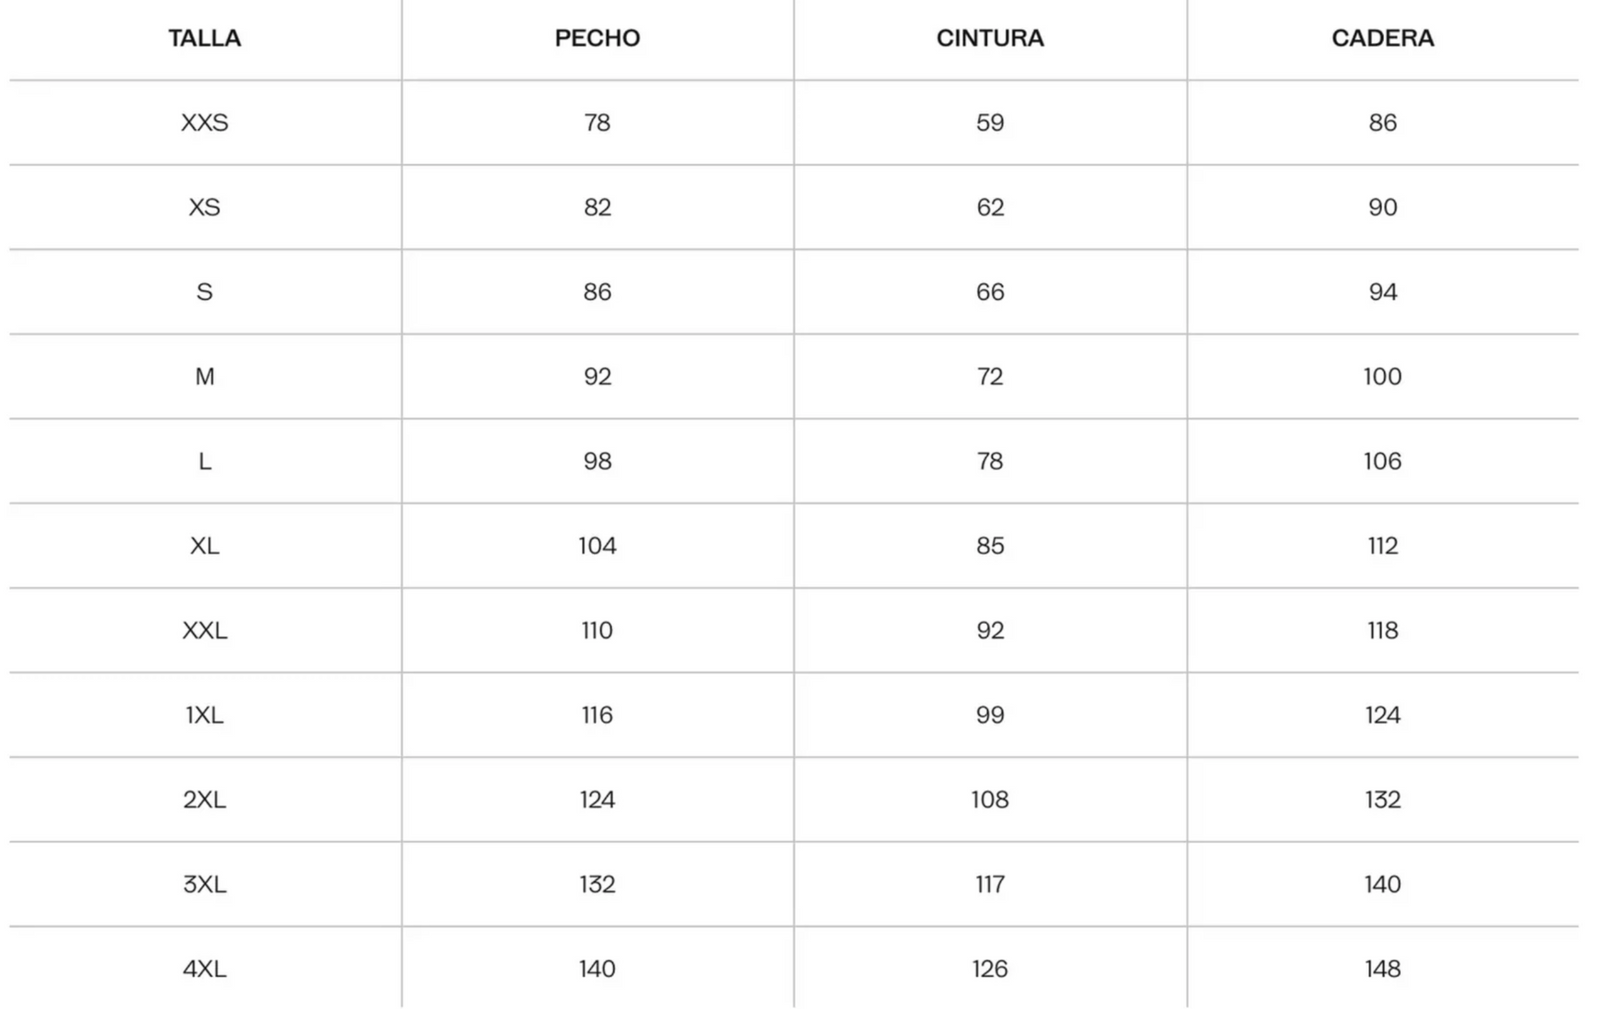Viewport: 1600px width, 1009px height.
Task: Select hip value 148 for 4XL
Action: click(x=1382, y=969)
